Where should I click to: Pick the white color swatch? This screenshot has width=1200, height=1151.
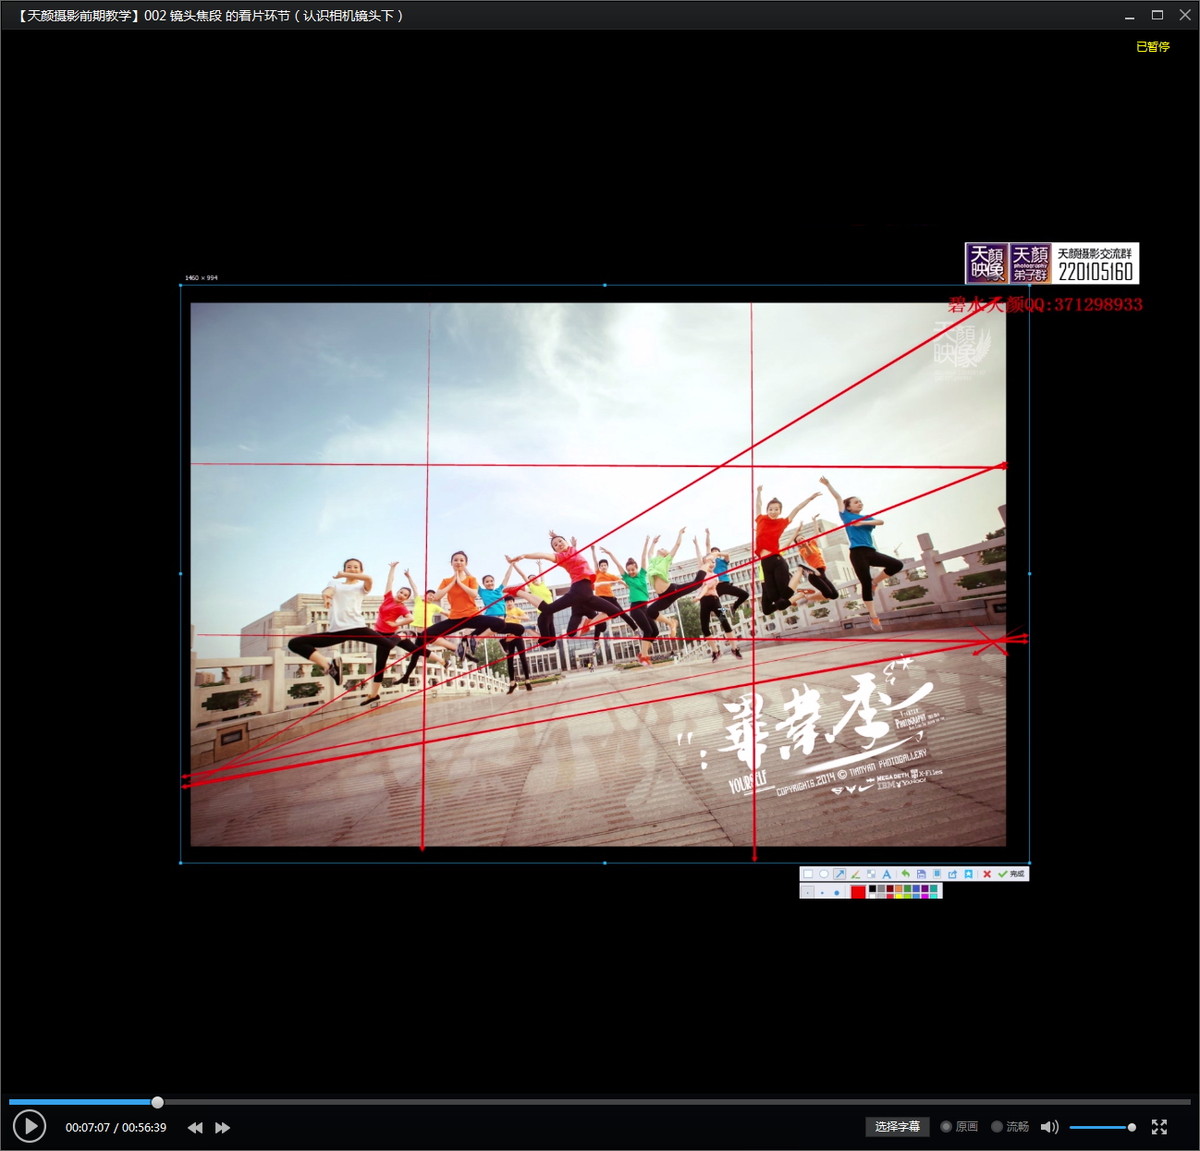pos(872,896)
